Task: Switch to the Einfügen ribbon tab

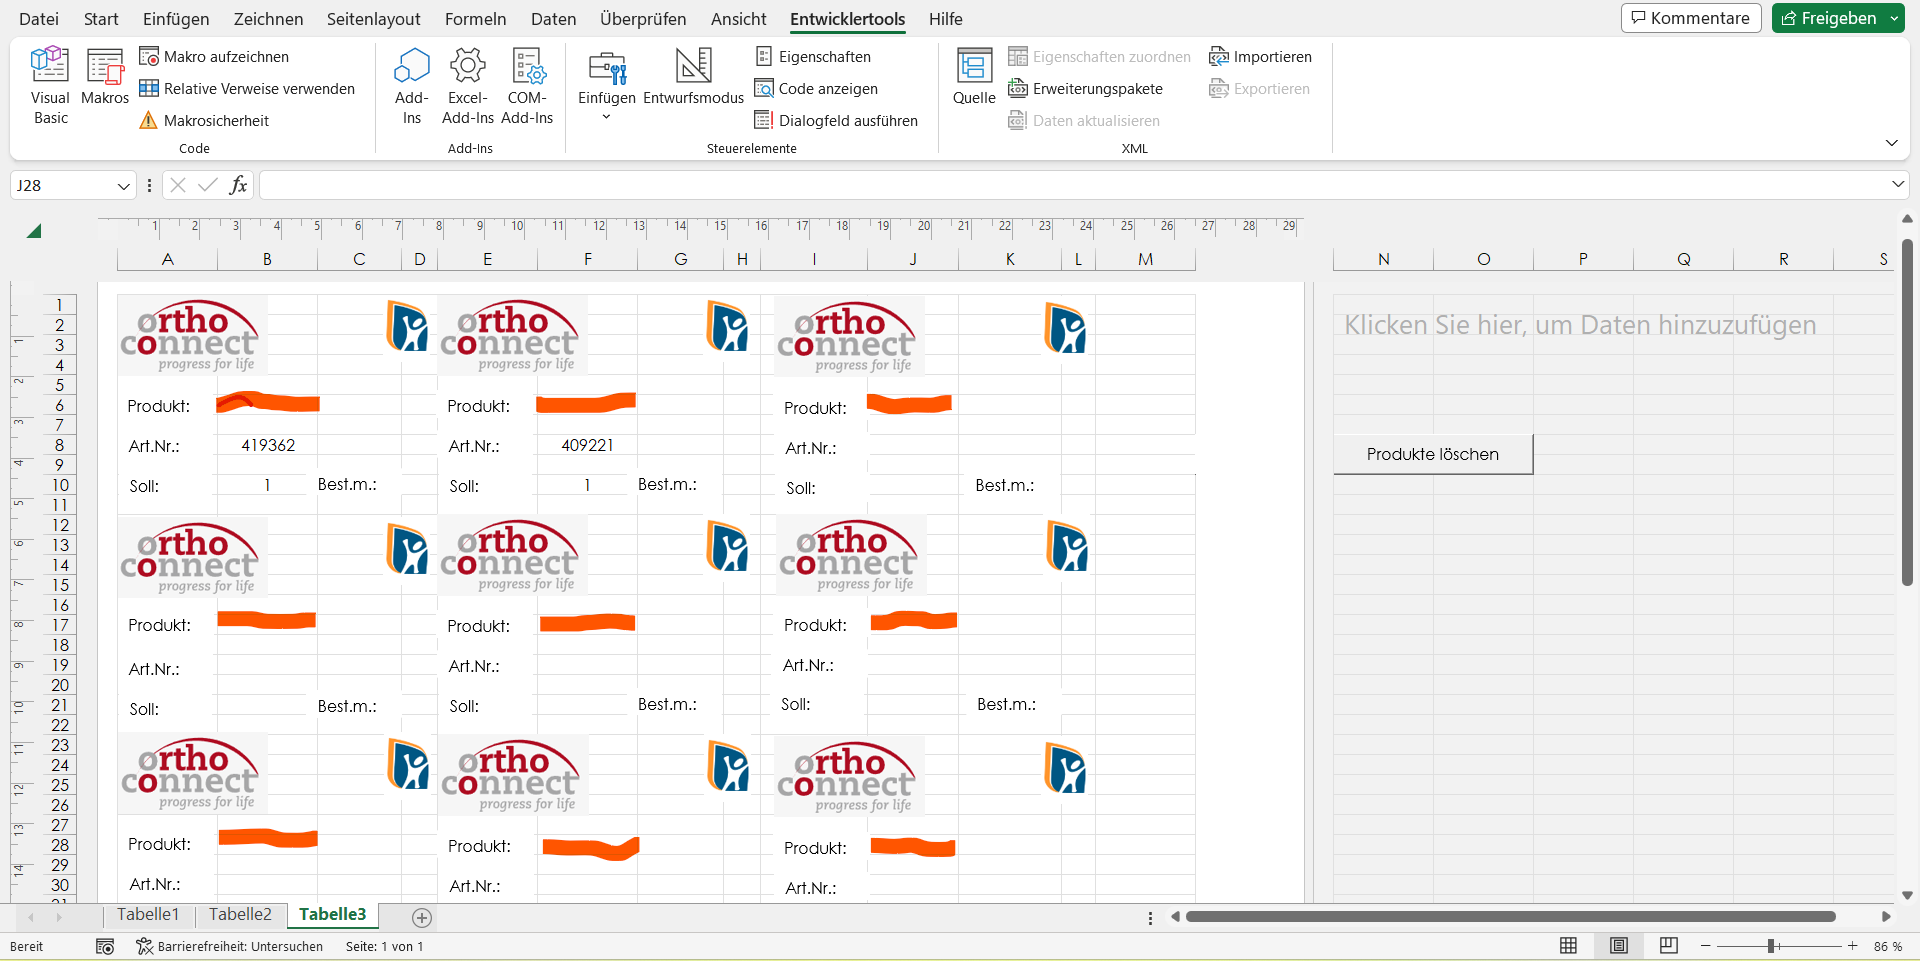Action: 176,19
